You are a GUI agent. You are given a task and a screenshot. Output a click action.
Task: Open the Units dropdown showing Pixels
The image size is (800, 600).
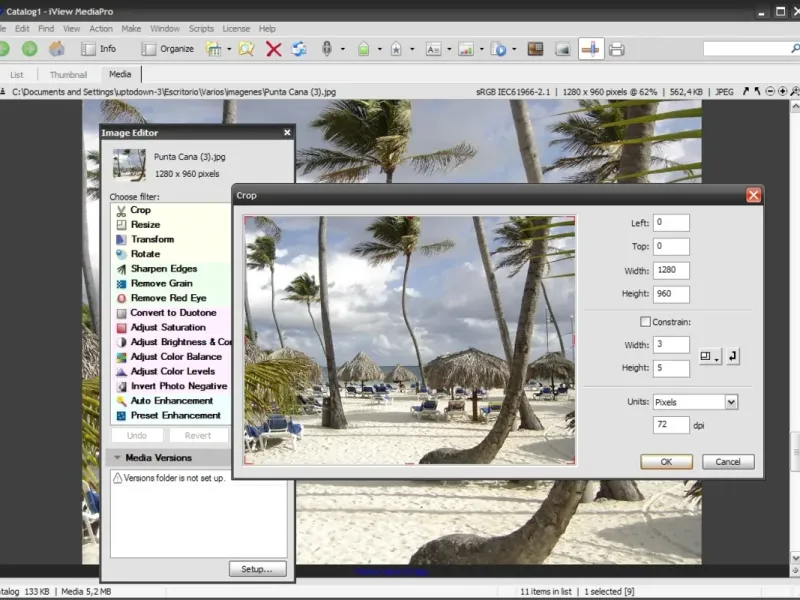tap(695, 402)
